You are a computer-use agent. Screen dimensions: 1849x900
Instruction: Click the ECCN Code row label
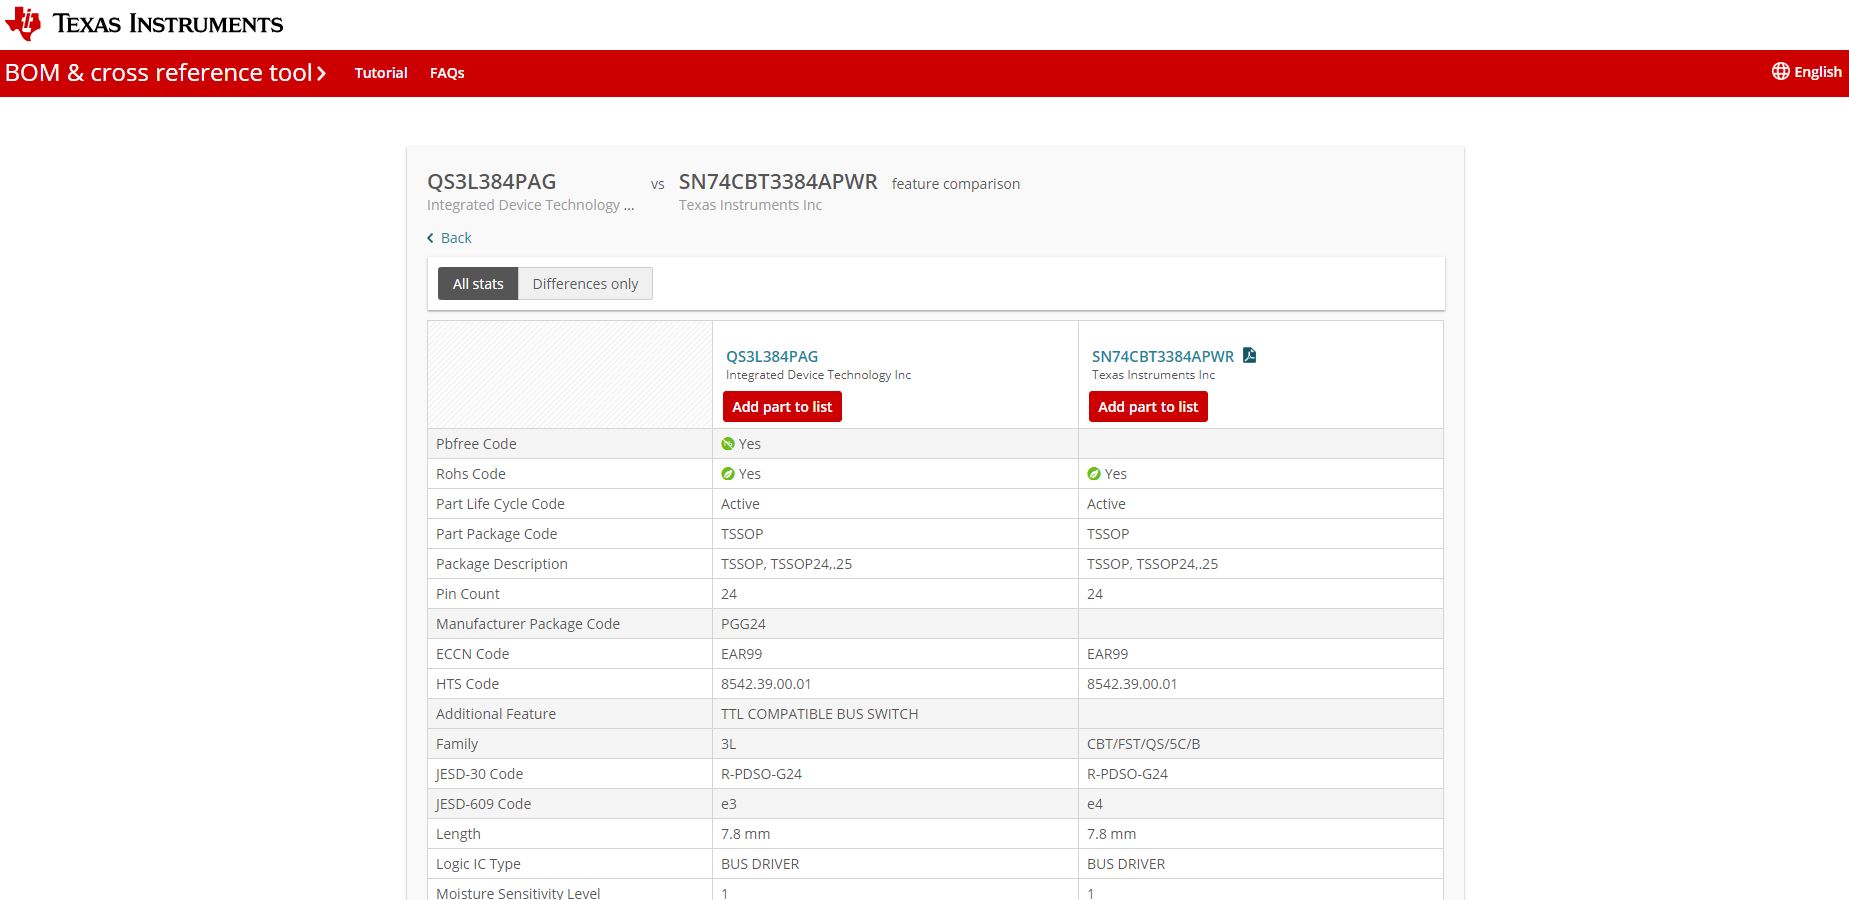point(473,654)
